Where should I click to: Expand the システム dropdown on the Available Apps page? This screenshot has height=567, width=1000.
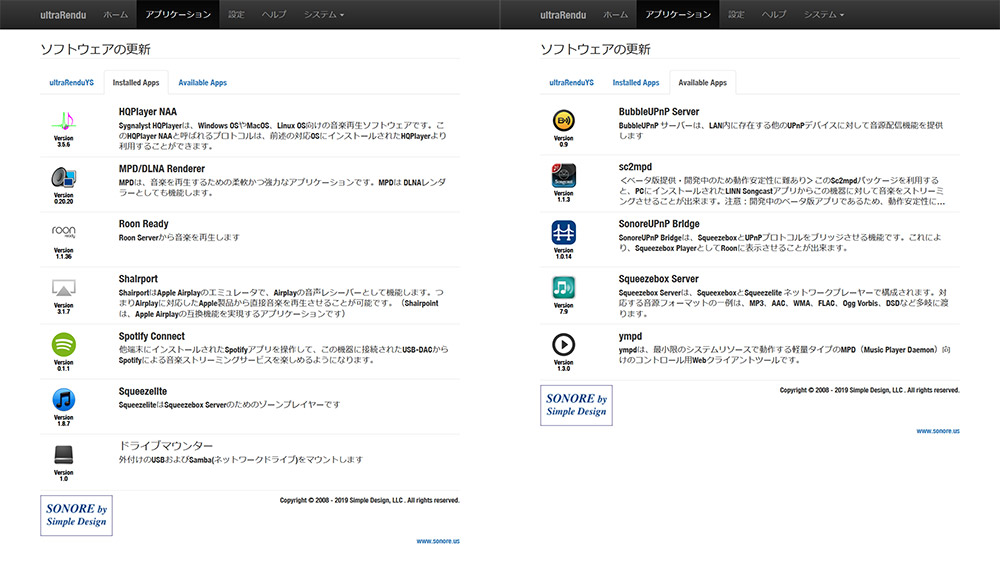pos(823,15)
